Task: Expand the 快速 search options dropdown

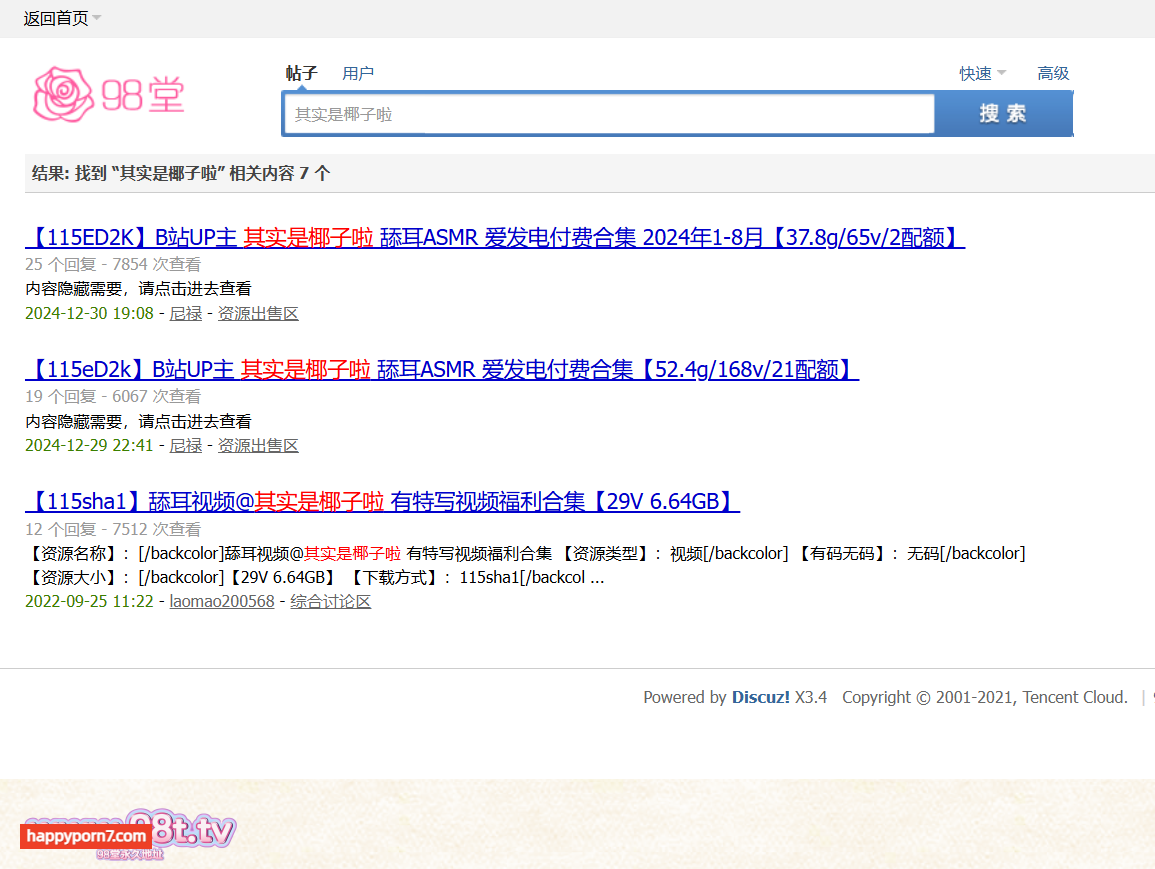Action: coord(982,73)
